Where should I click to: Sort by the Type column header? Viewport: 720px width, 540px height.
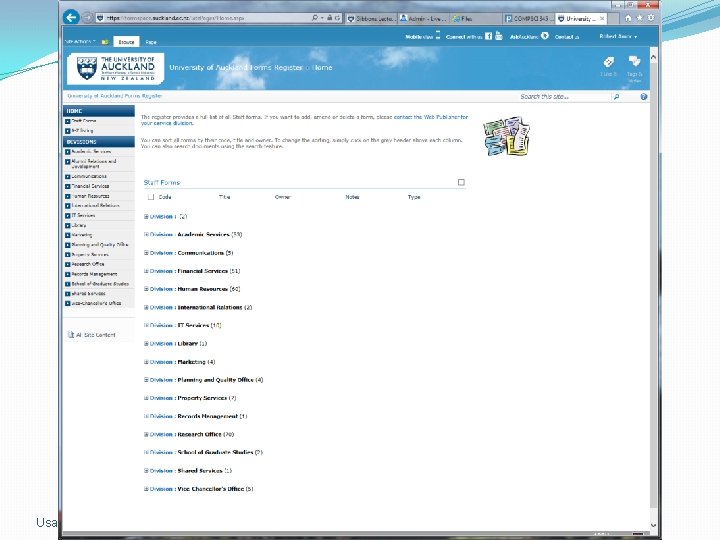pos(414,197)
